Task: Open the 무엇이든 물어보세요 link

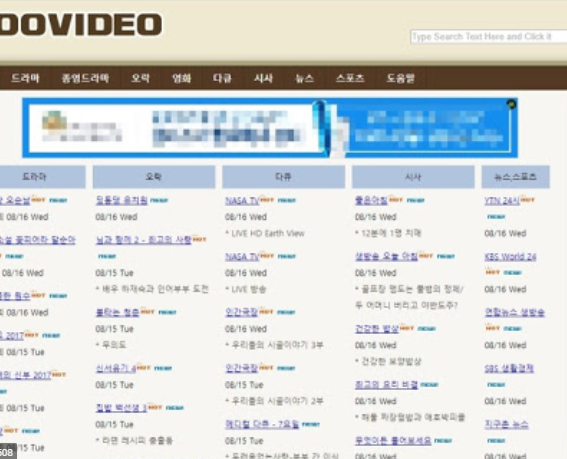Action: tap(393, 441)
